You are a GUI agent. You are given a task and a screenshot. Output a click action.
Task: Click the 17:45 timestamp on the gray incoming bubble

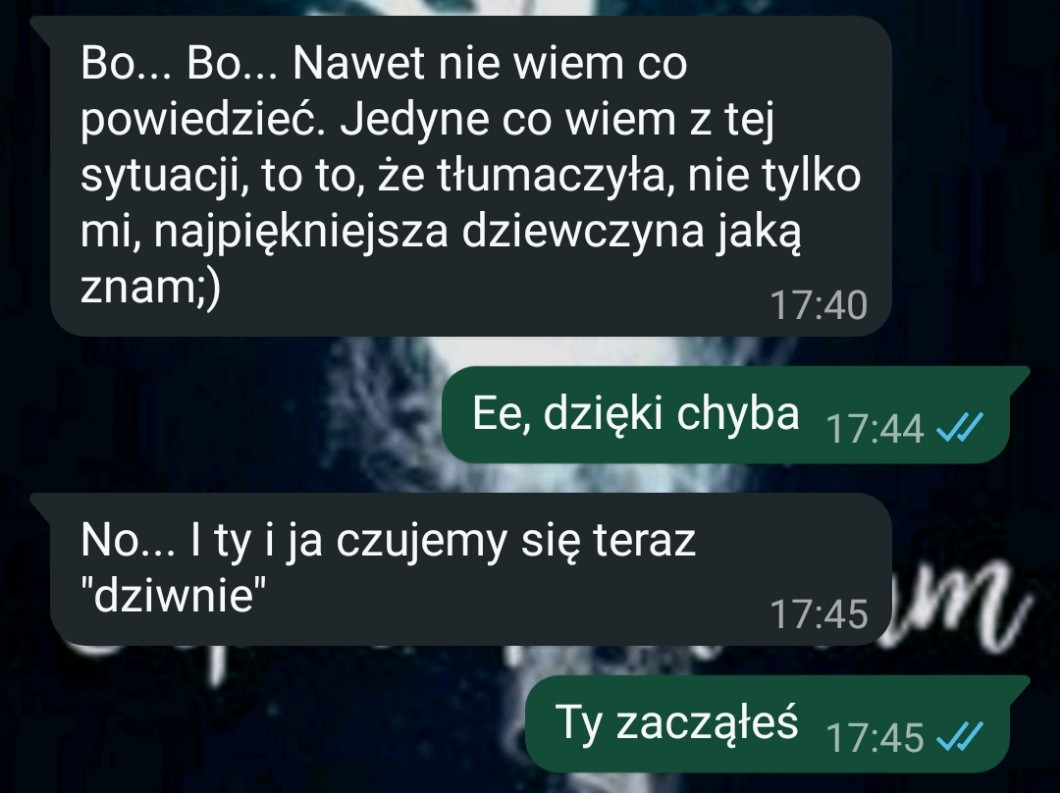tap(818, 614)
